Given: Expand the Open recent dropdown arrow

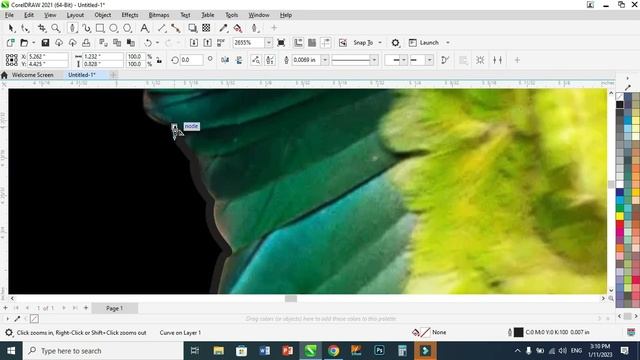Looking at the screenshot, I should 33,42.
